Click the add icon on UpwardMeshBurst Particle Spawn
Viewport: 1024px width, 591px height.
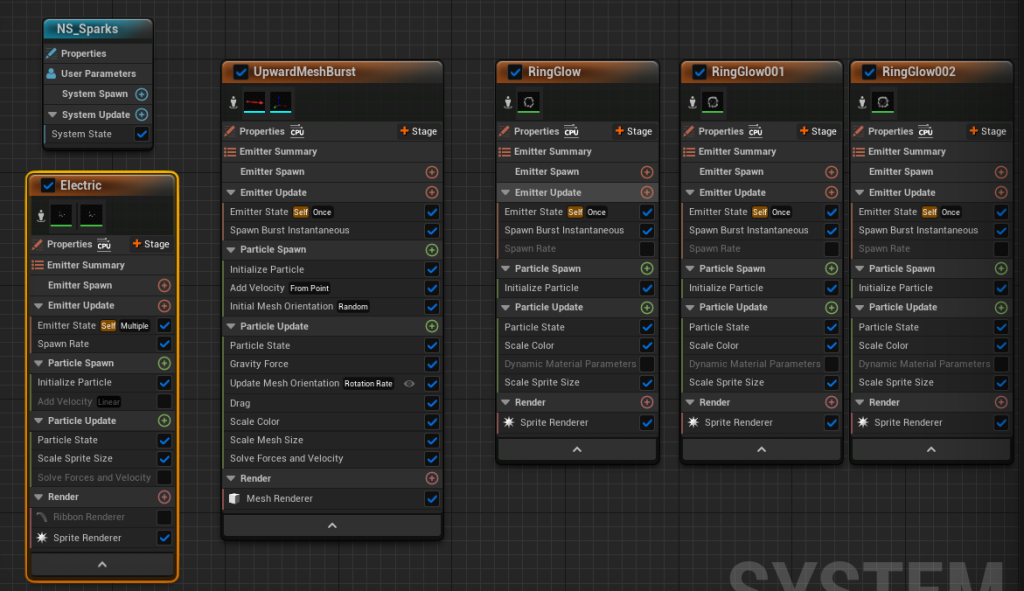[432, 249]
